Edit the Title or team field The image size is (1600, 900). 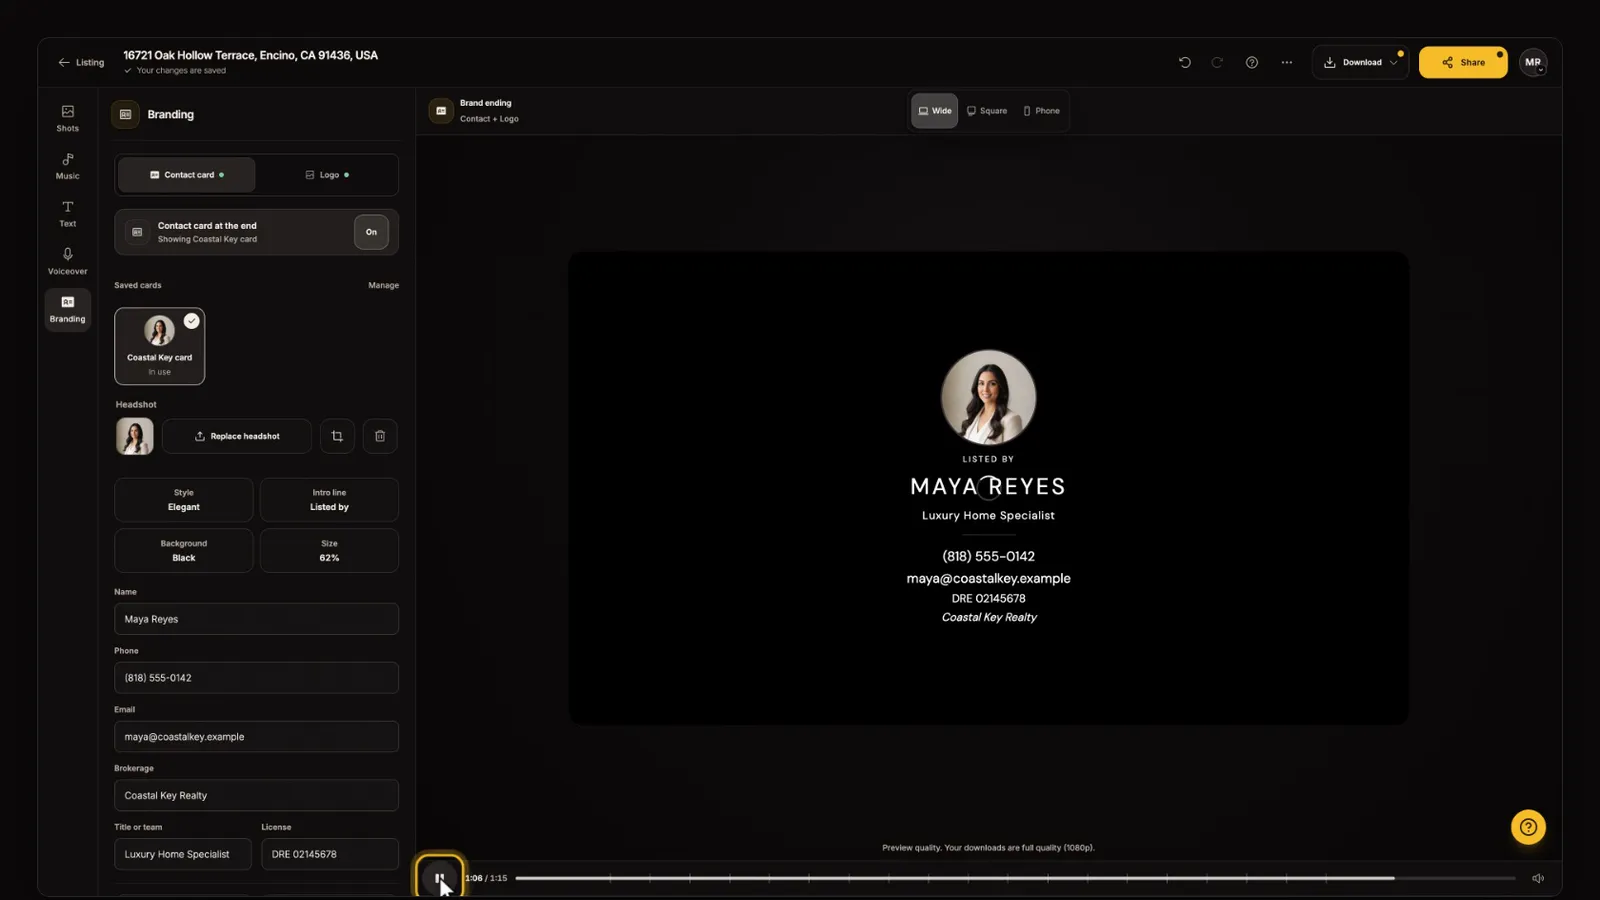click(183, 854)
